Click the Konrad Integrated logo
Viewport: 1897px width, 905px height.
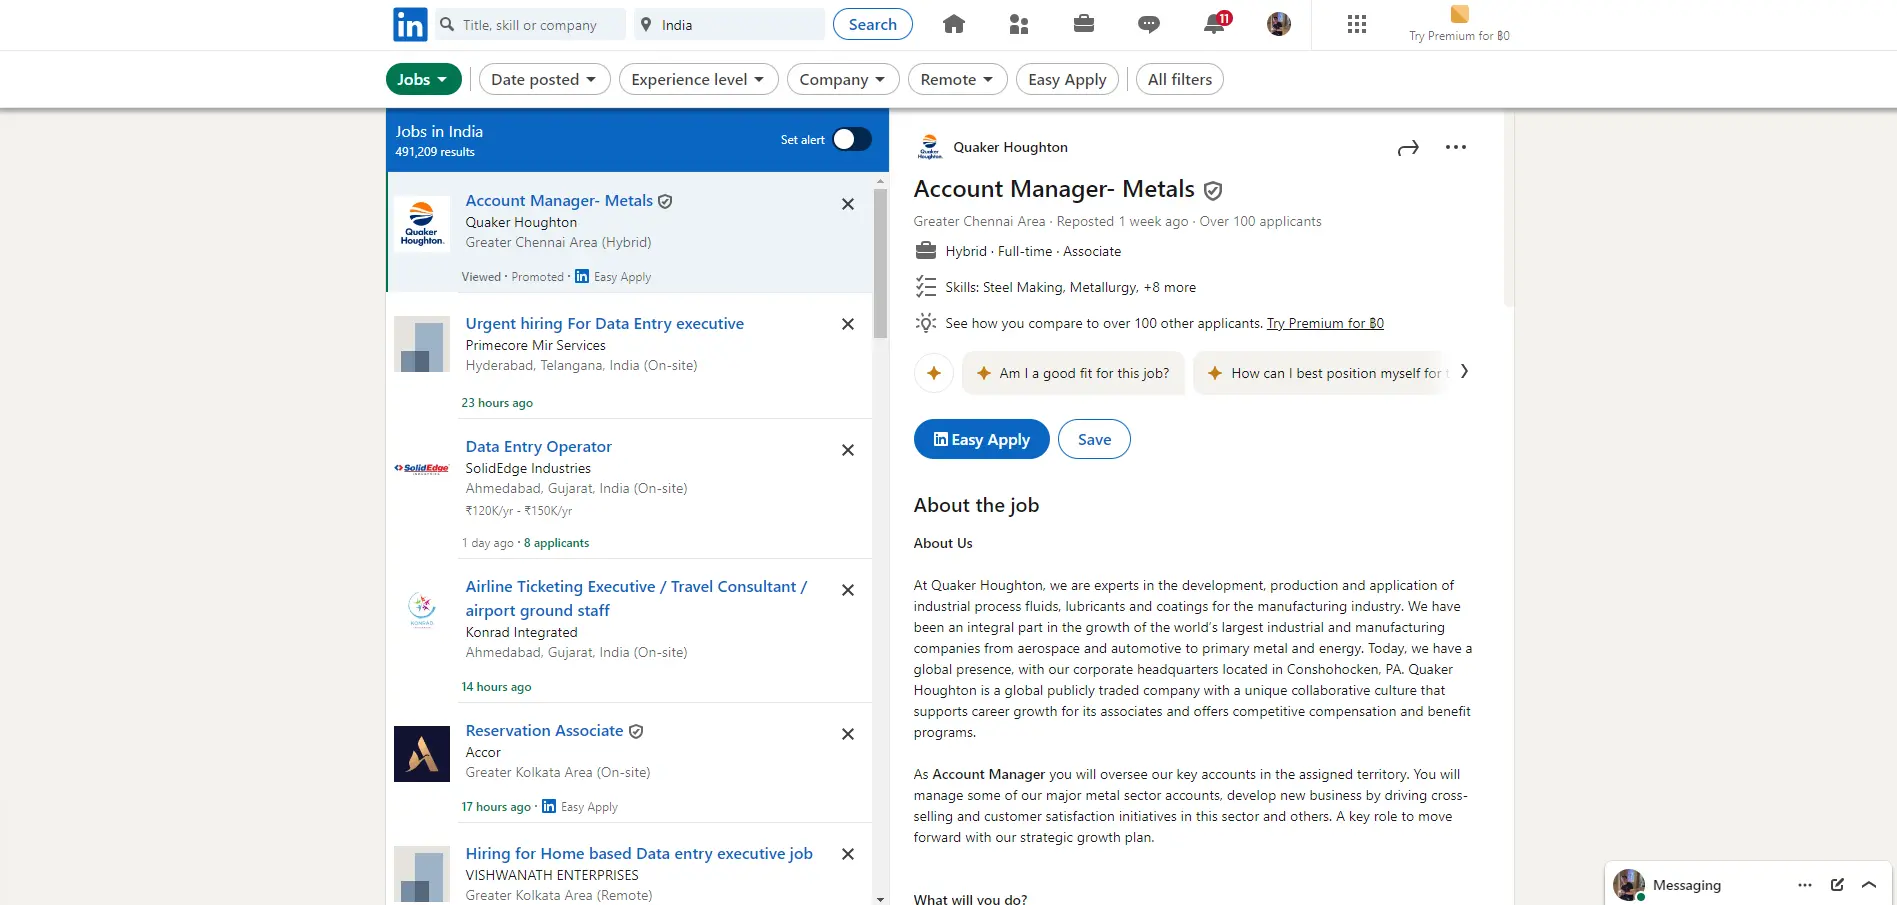pos(422,608)
